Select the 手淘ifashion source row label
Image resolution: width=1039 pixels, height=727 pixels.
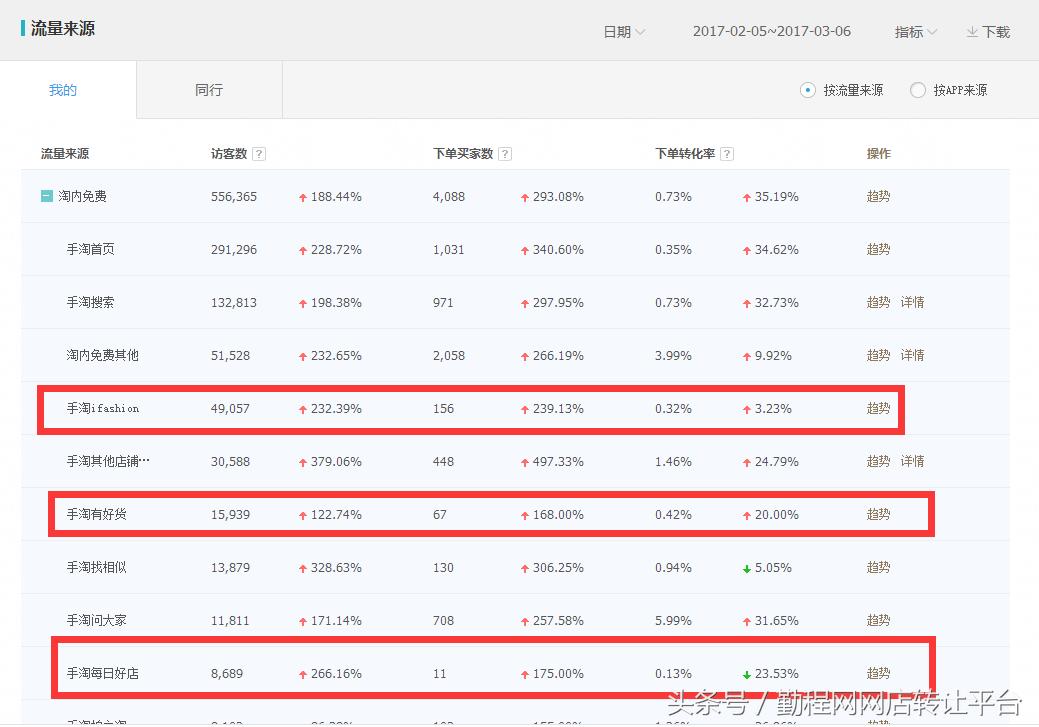(103, 408)
